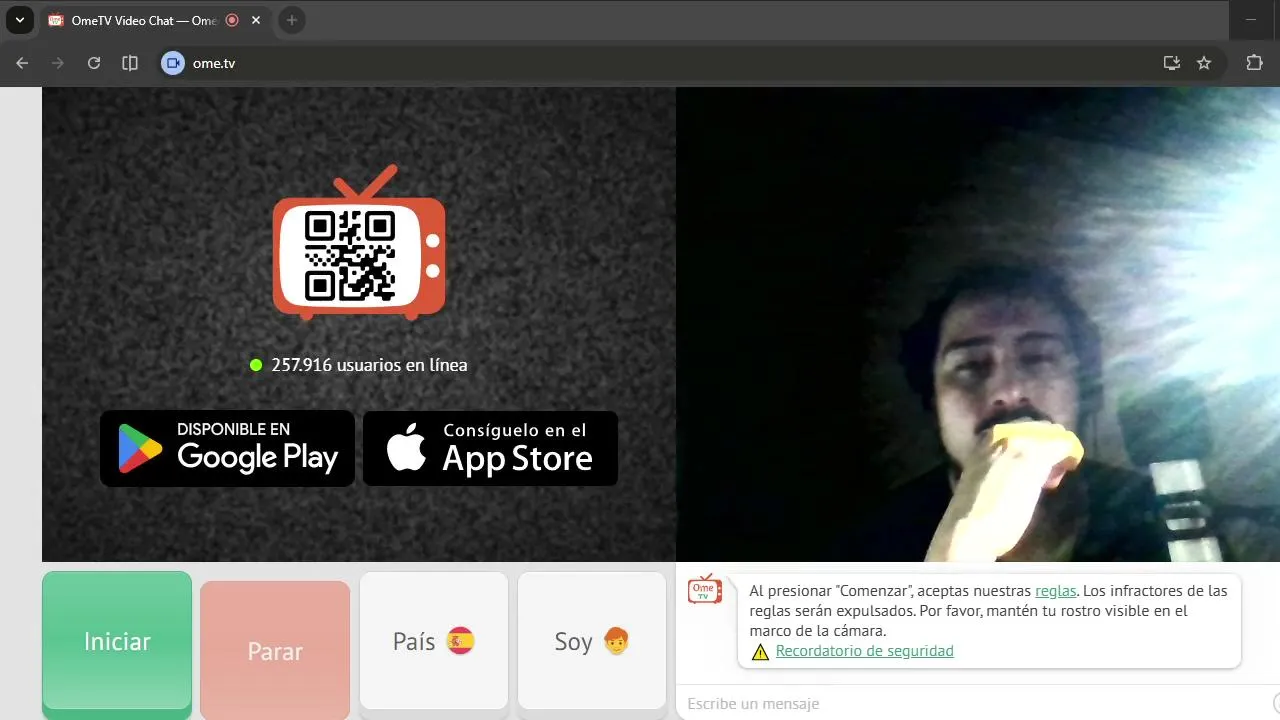Open the reglas link
1280x720 pixels.
[x=1055, y=591]
